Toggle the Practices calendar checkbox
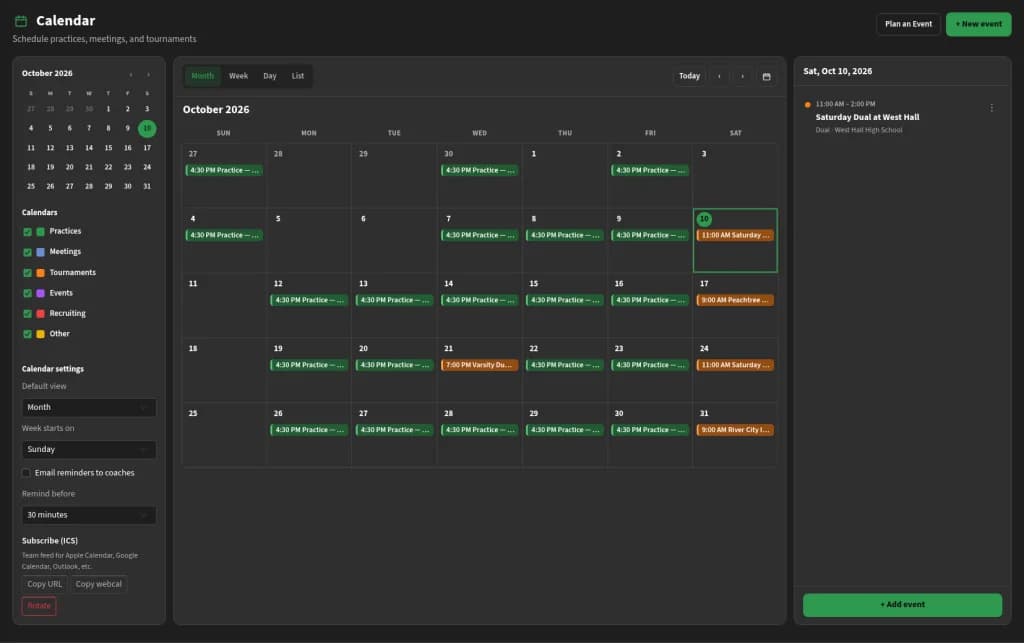The image size is (1024, 643). (x=27, y=232)
